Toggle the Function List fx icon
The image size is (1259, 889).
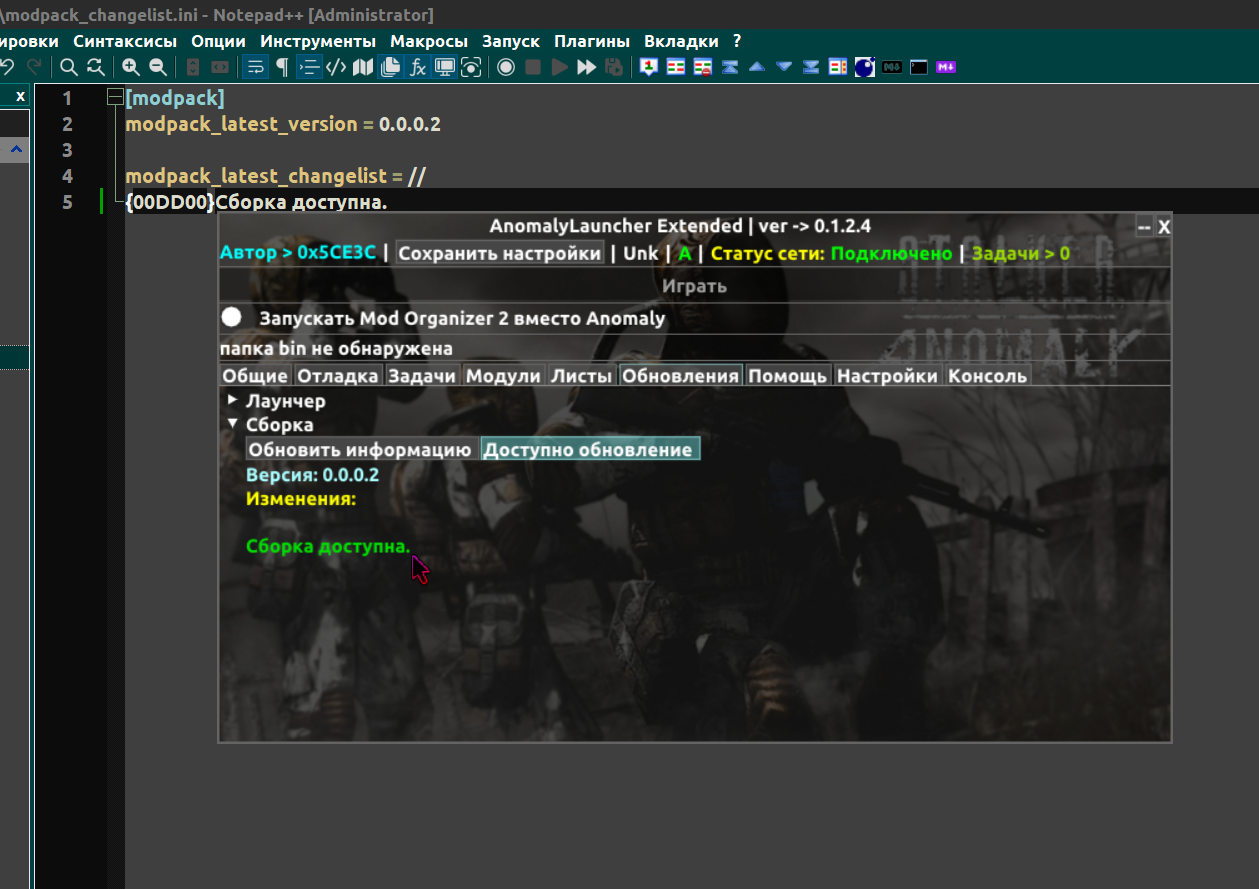click(417, 67)
